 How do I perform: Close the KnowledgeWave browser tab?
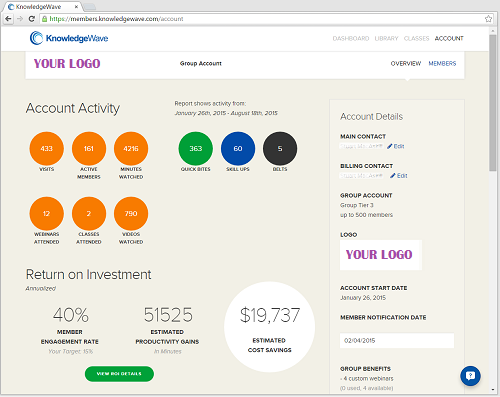point(76,7)
